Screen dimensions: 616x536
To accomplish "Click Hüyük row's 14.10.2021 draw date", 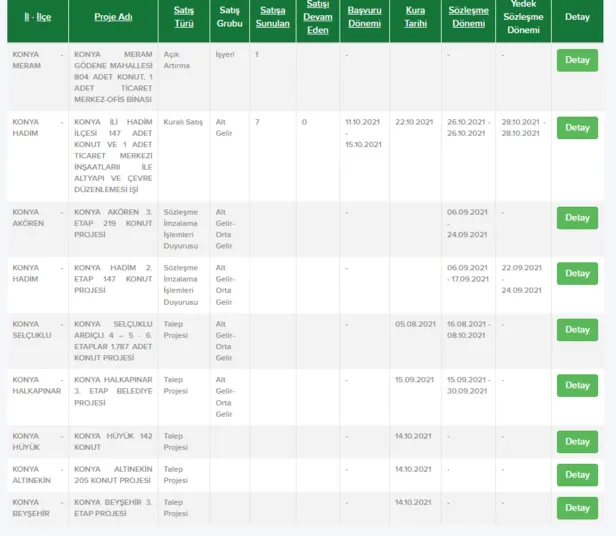I will point(413,436).
